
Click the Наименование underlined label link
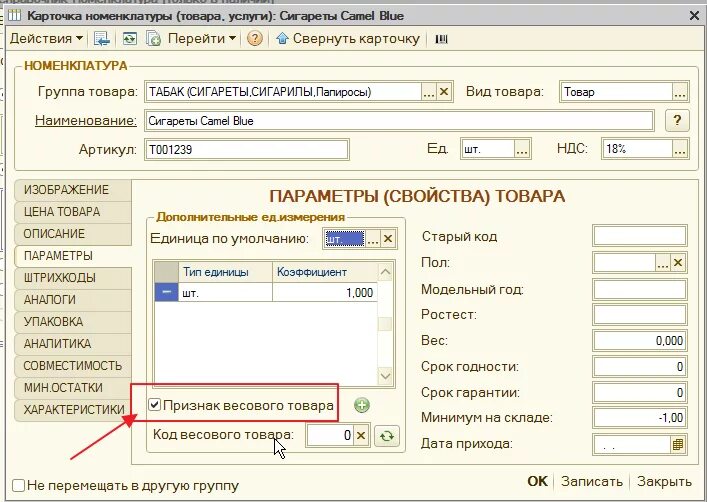pyautogui.click(x=86, y=120)
